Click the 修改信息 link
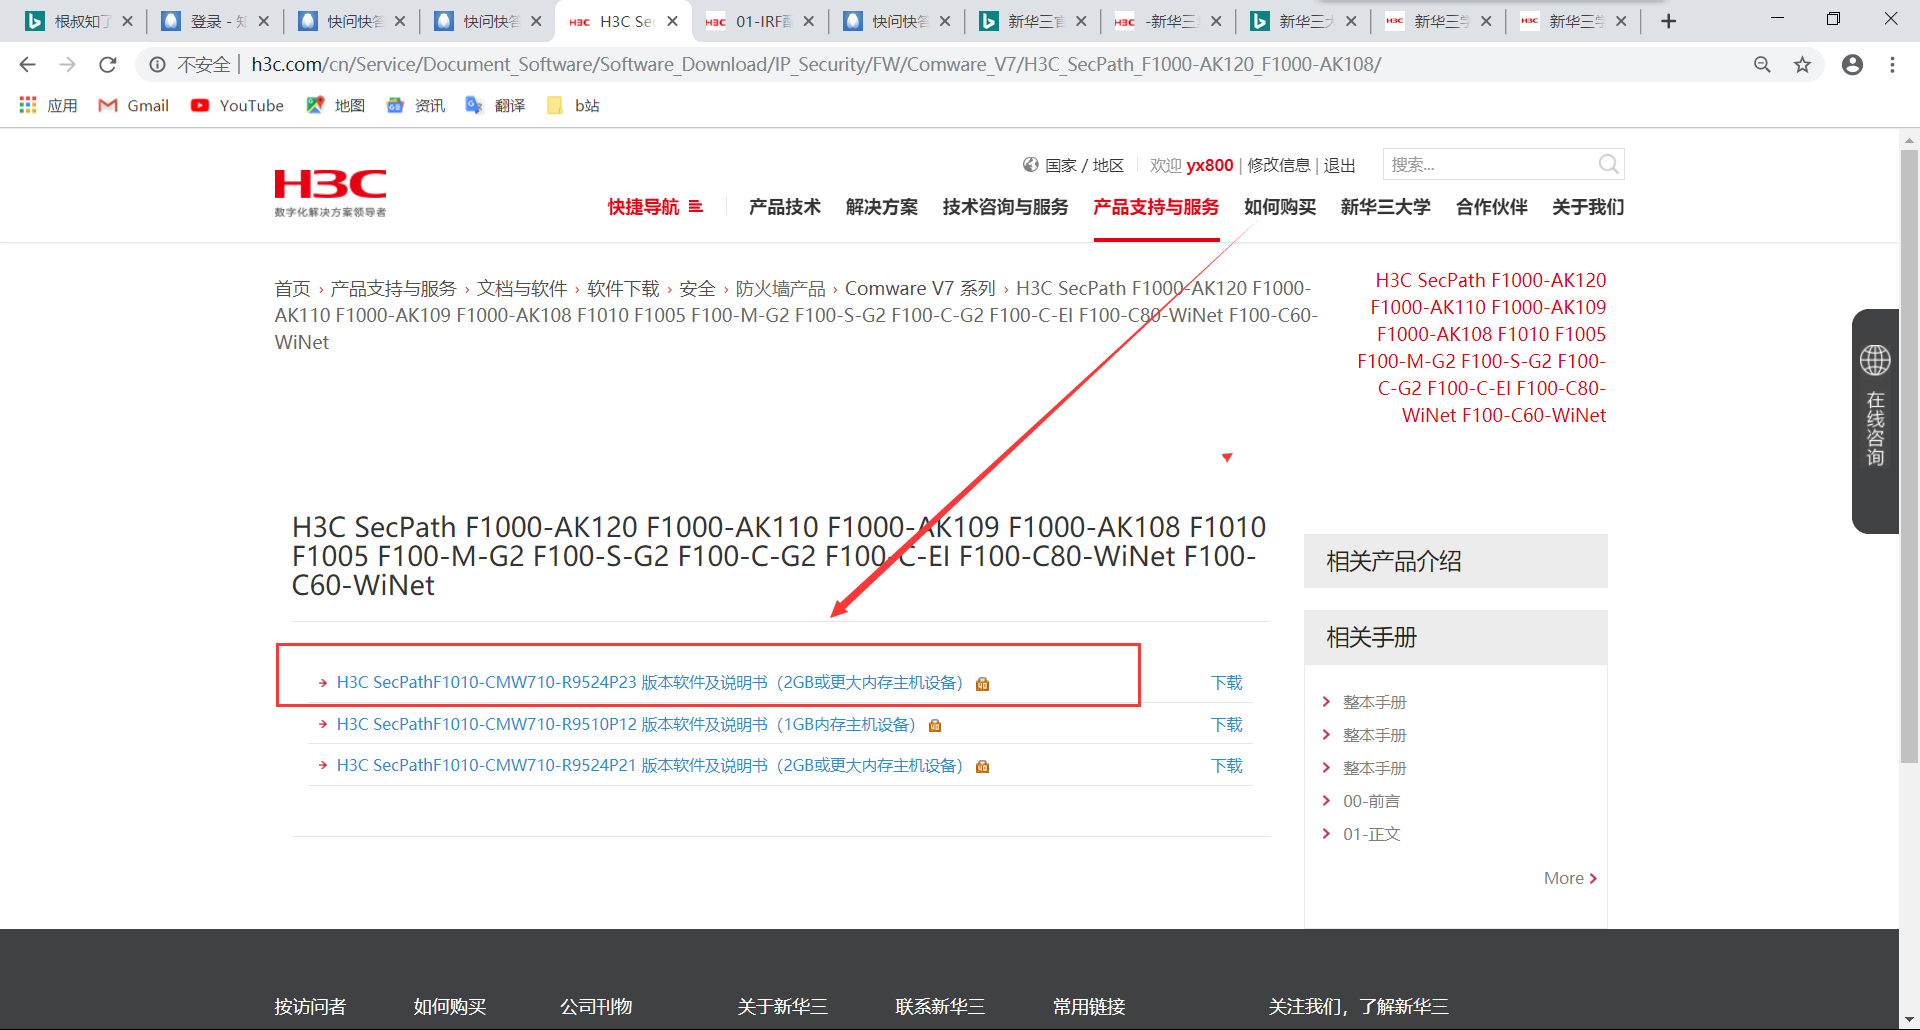Image resolution: width=1920 pixels, height=1030 pixels. pos(1279,165)
